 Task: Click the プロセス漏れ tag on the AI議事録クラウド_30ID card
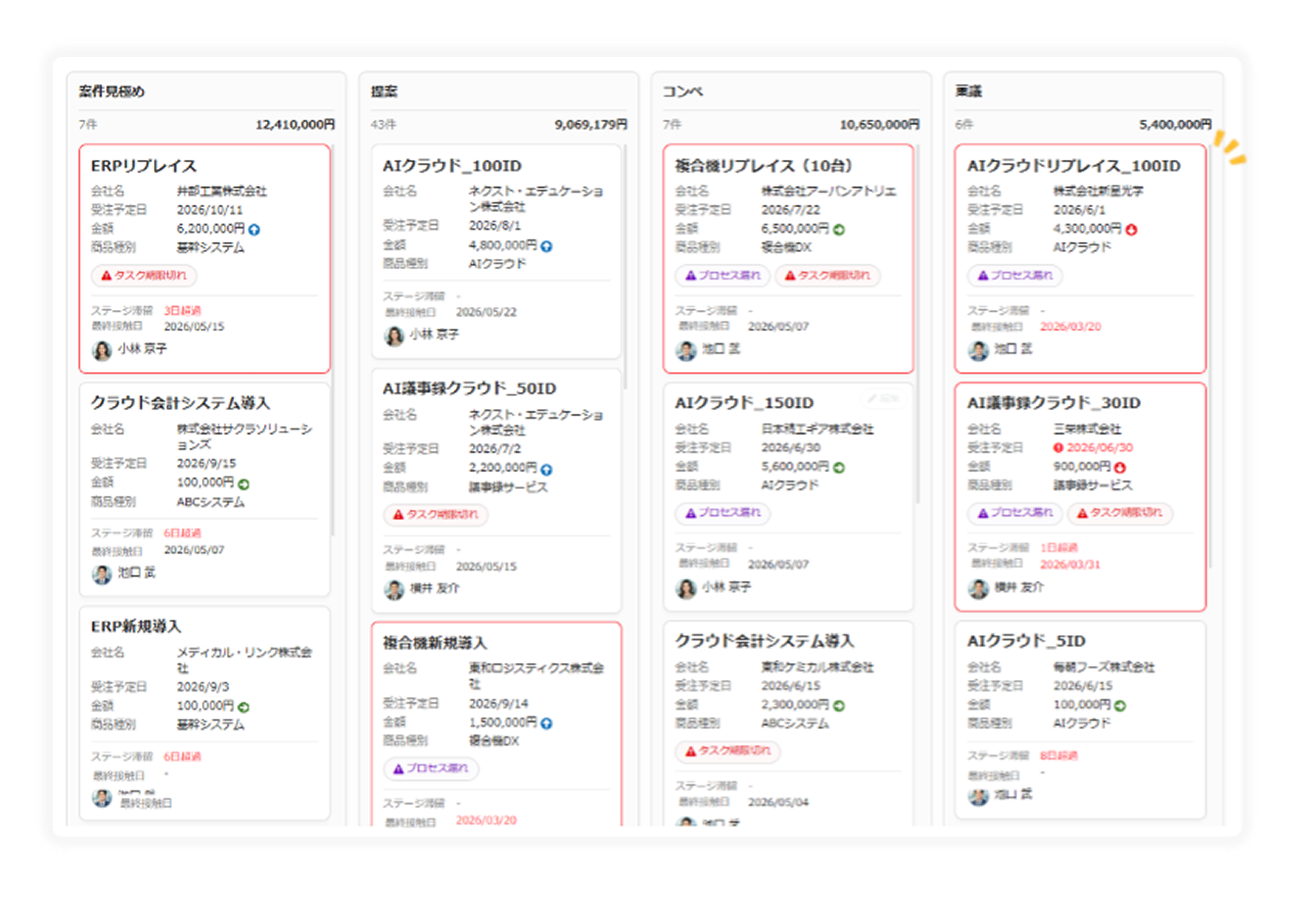1015,513
